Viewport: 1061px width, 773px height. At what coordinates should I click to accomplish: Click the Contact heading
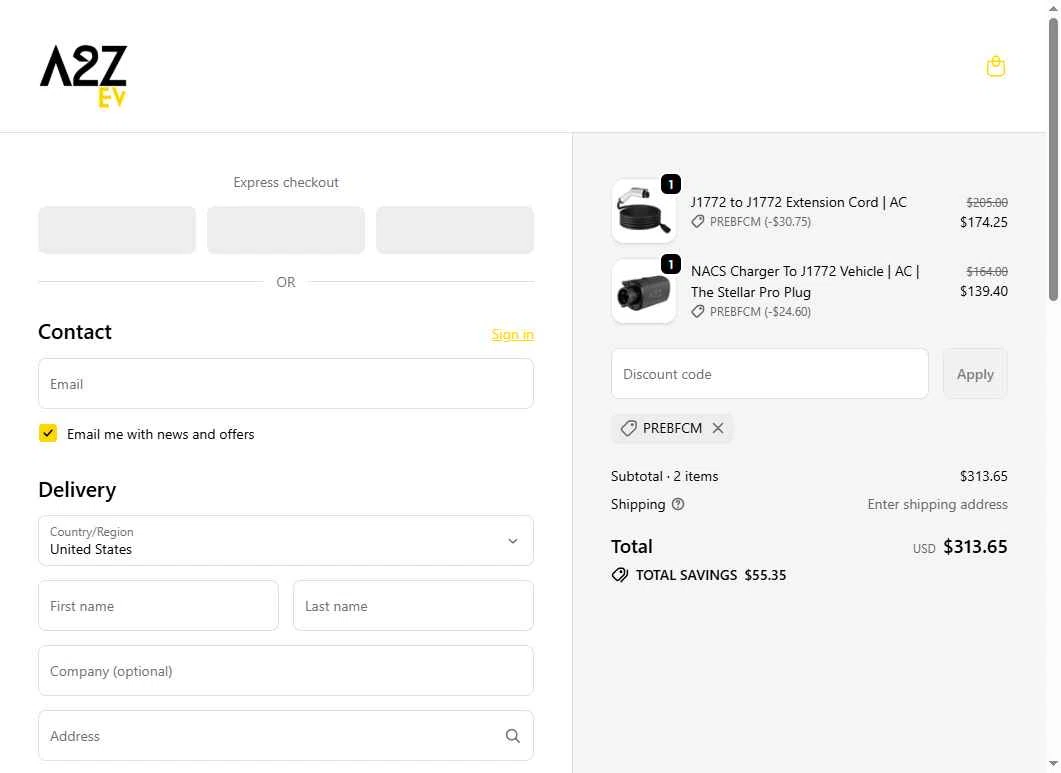pyautogui.click(x=75, y=332)
